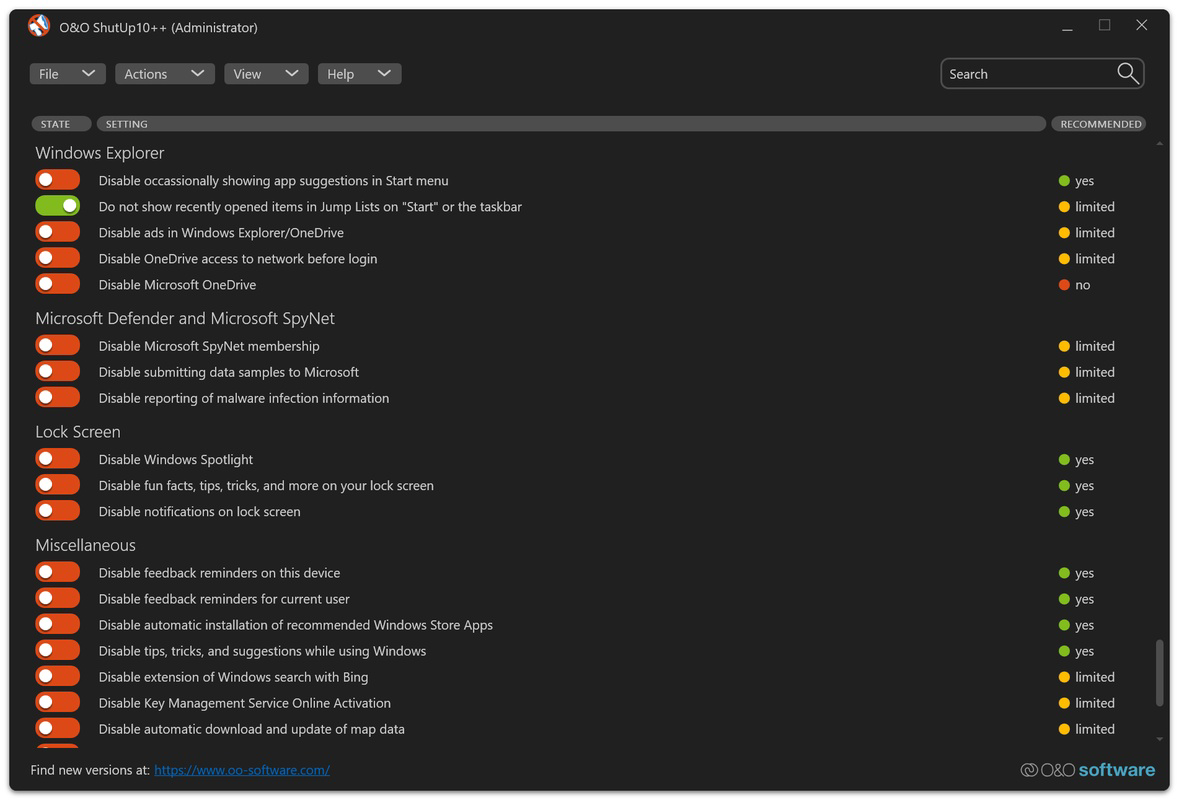Click 'Disable ads in Windows Explorer/OneDrive' text
Screen dimensions: 1179x800
click(221, 233)
